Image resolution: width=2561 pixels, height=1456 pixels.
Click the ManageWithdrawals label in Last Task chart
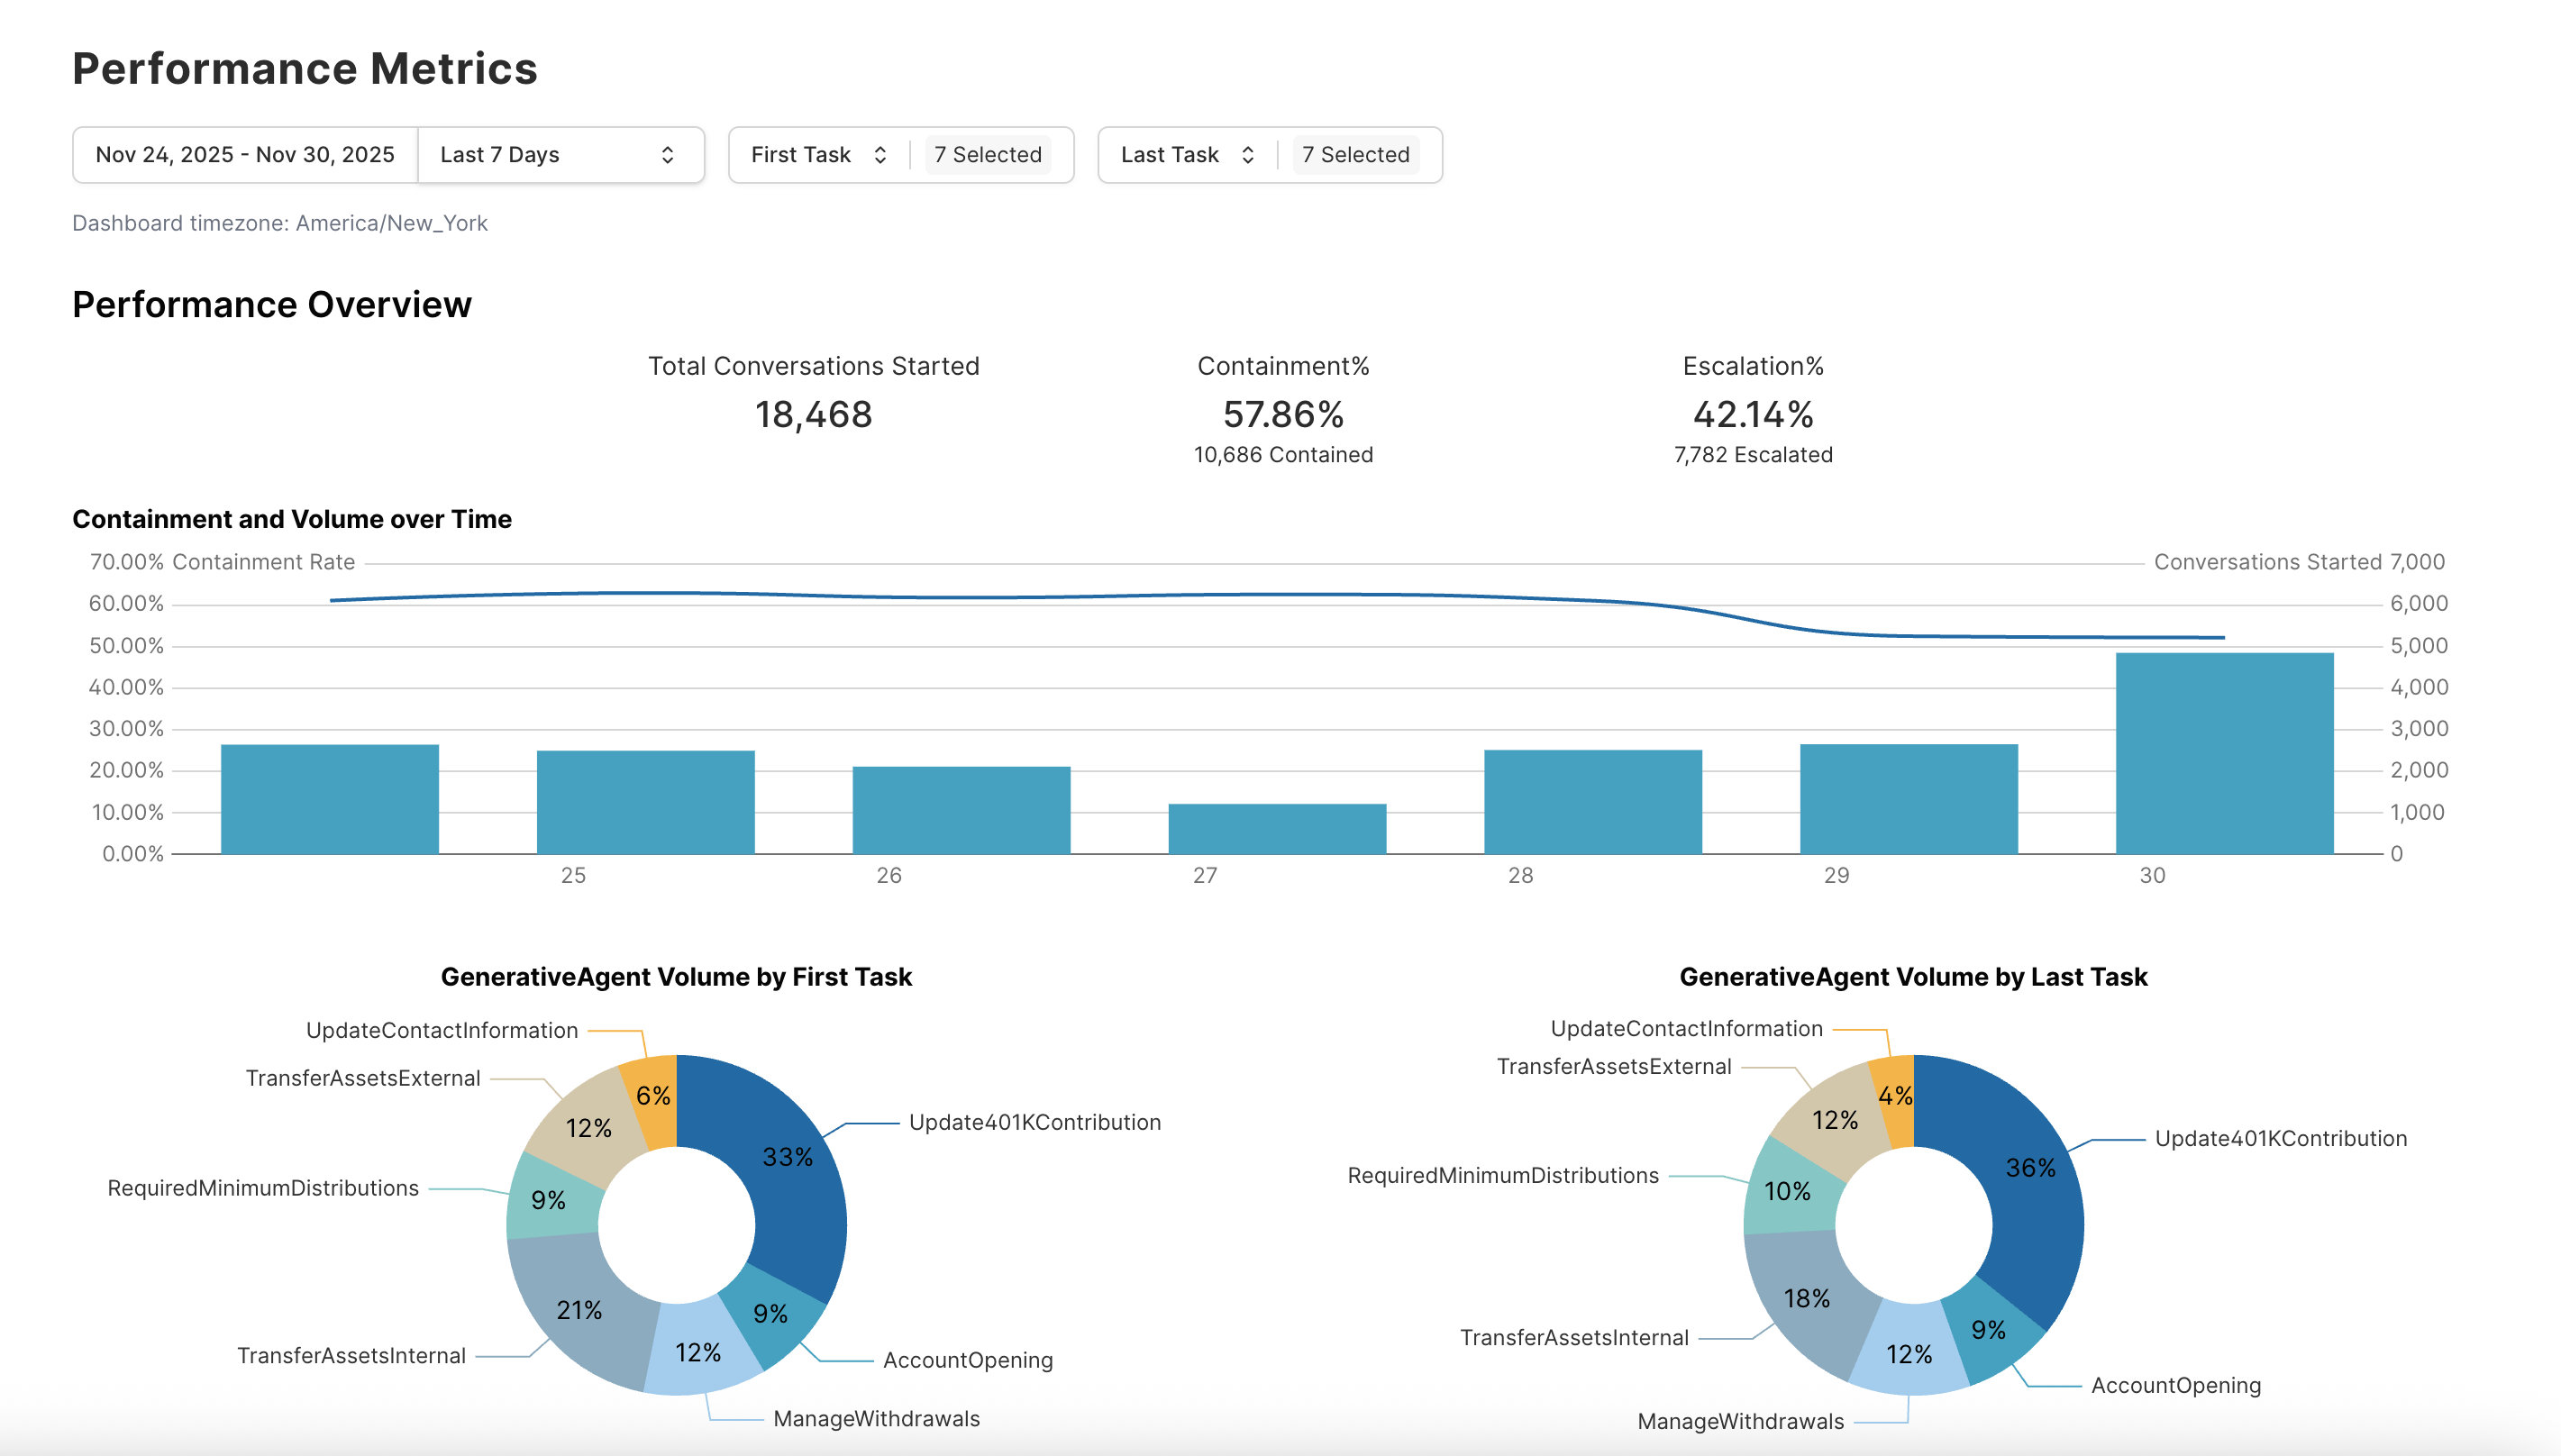click(1740, 1421)
